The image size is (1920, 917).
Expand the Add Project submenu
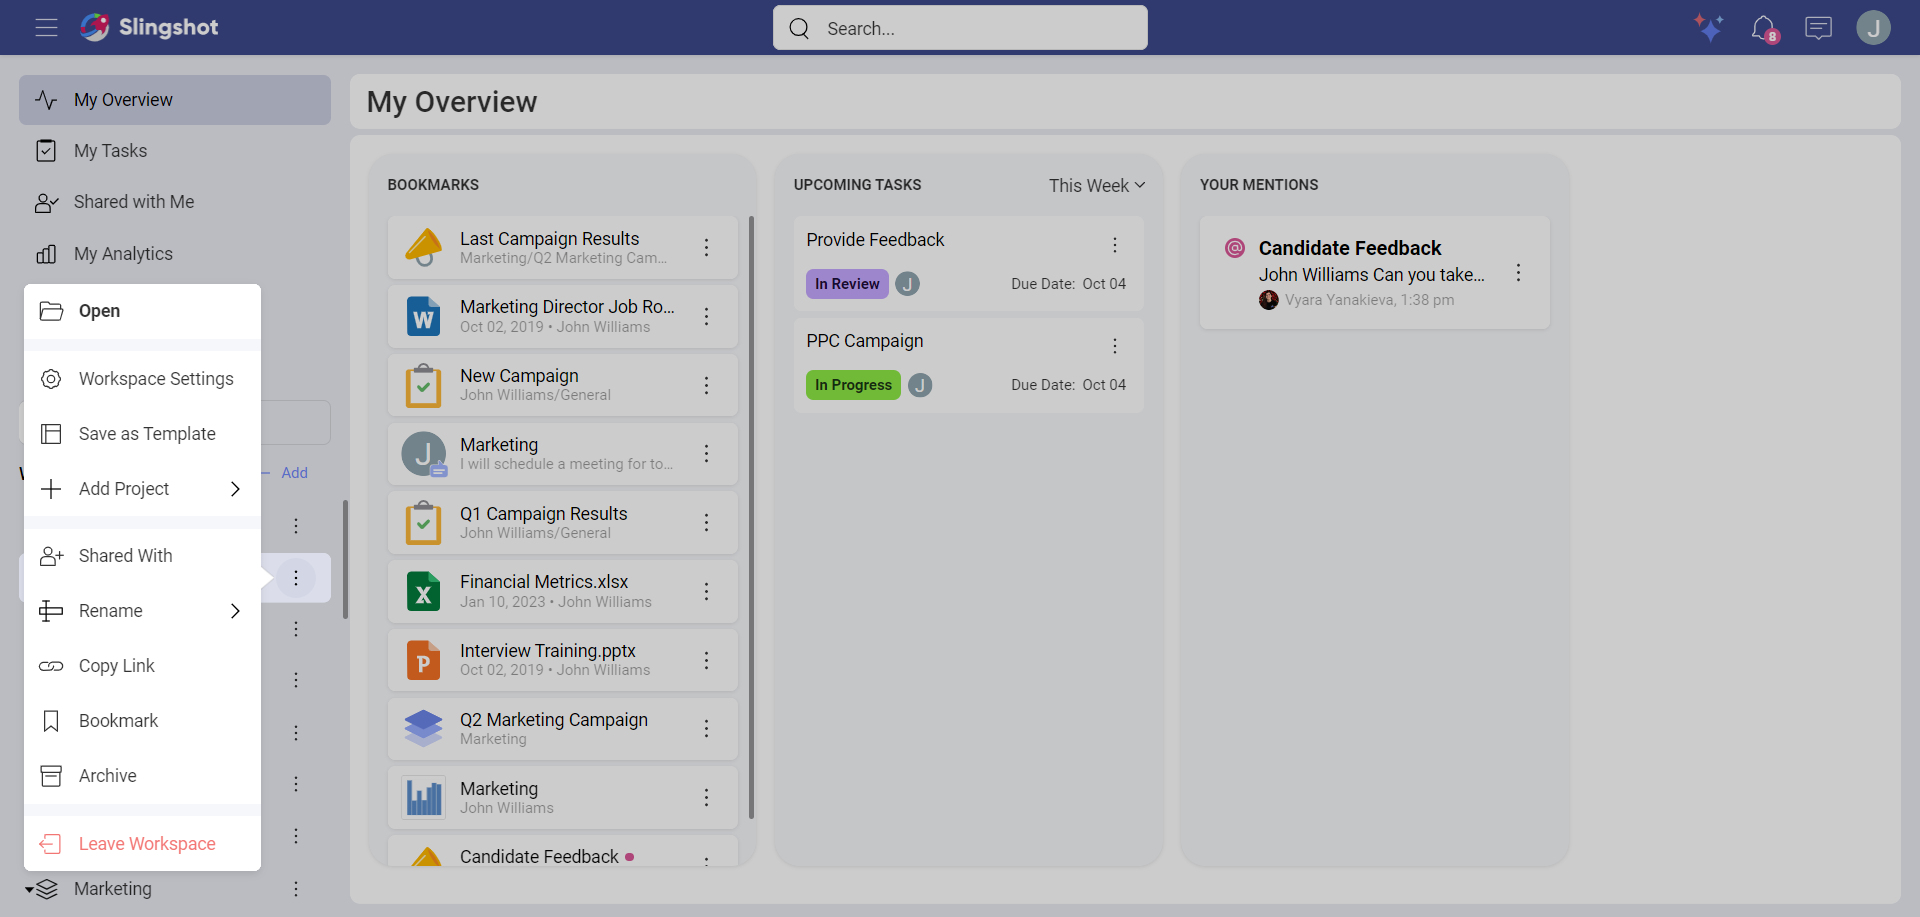(x=142, y=489)
